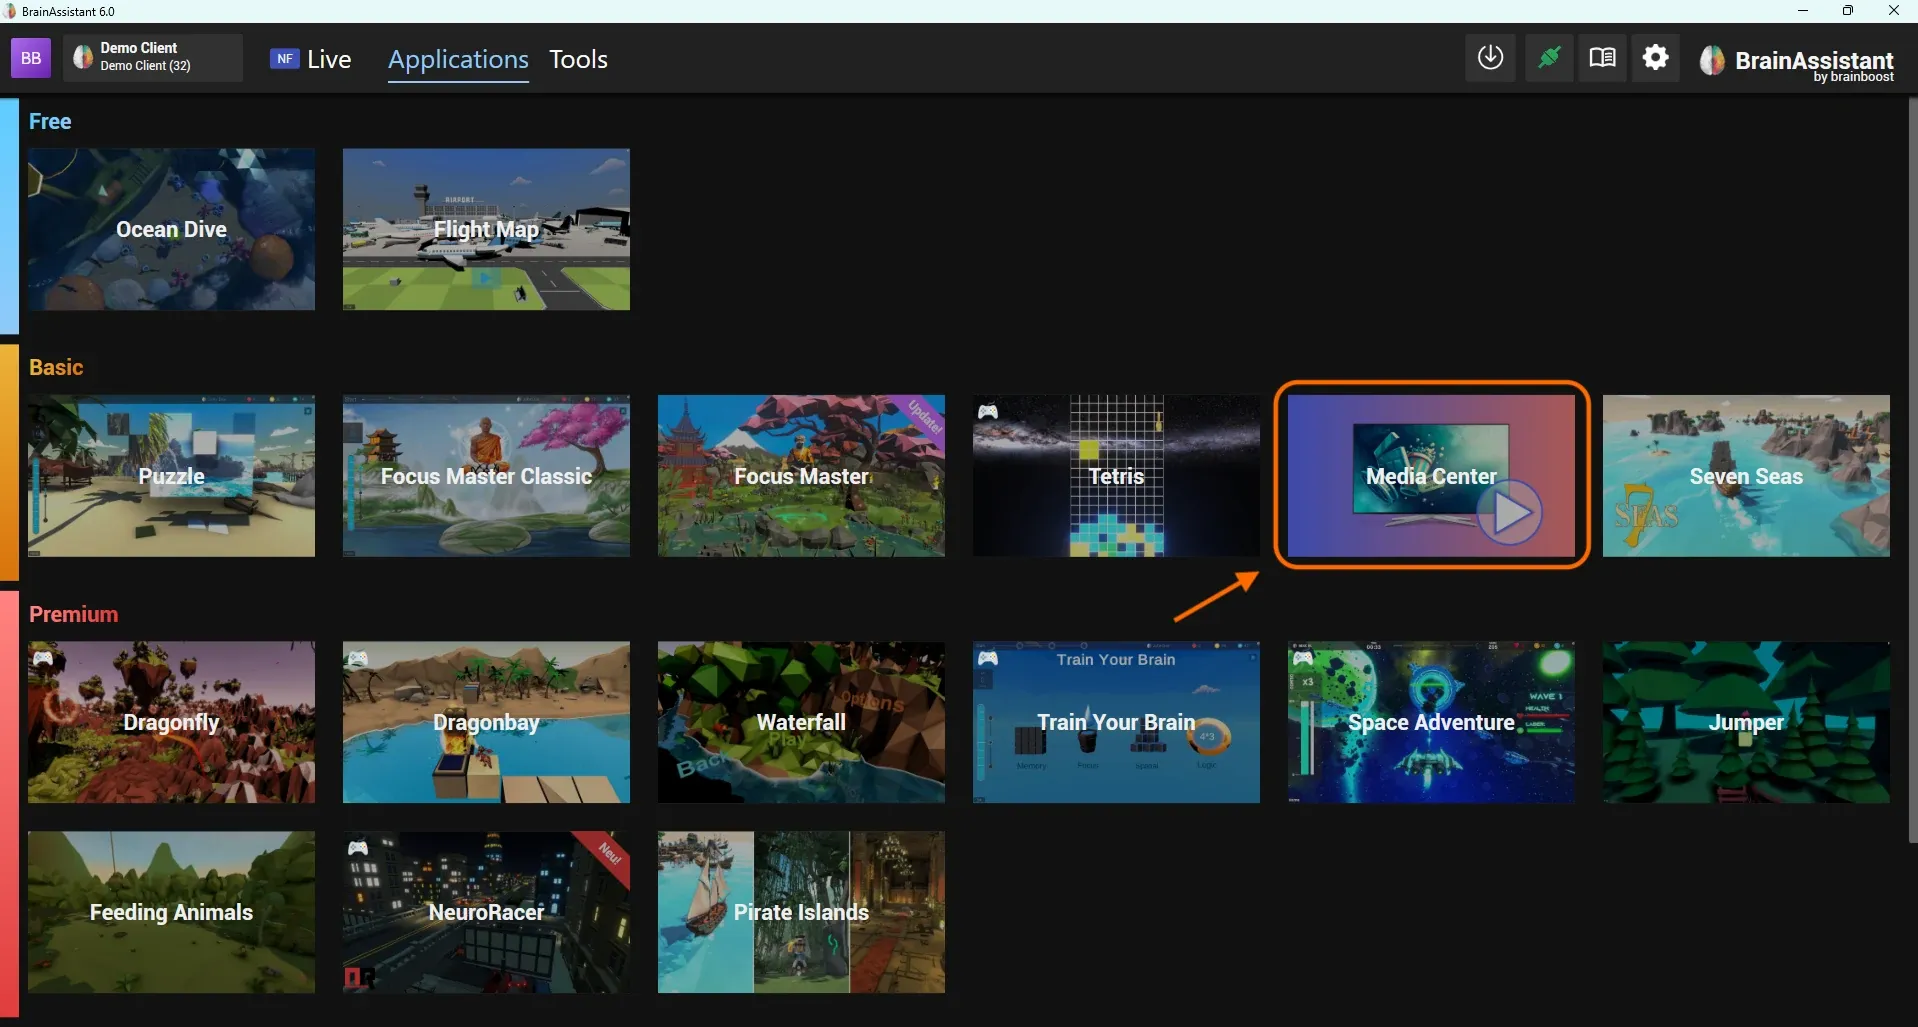
Task: Click the Premium section heading
Action: coord(73,614)
